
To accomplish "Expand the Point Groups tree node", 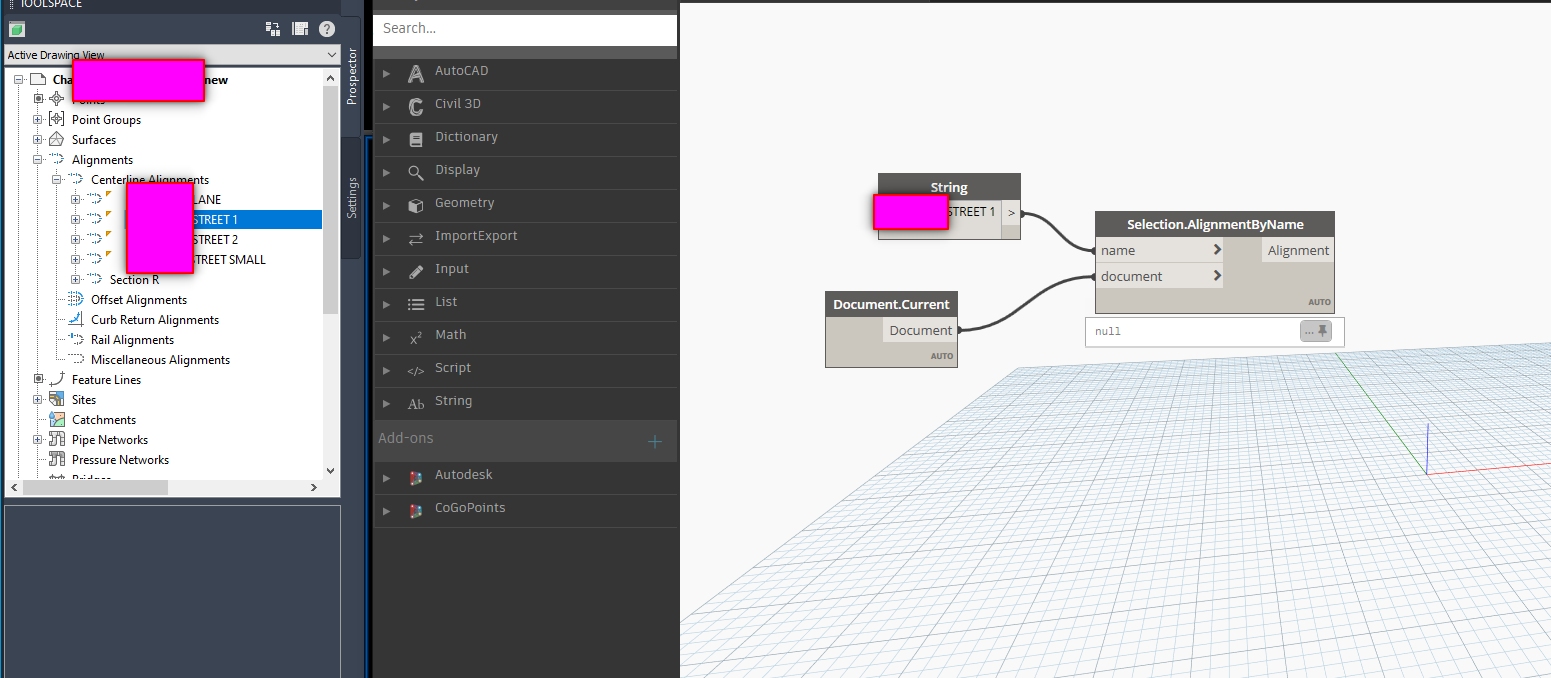I will (x=38, y=119).
